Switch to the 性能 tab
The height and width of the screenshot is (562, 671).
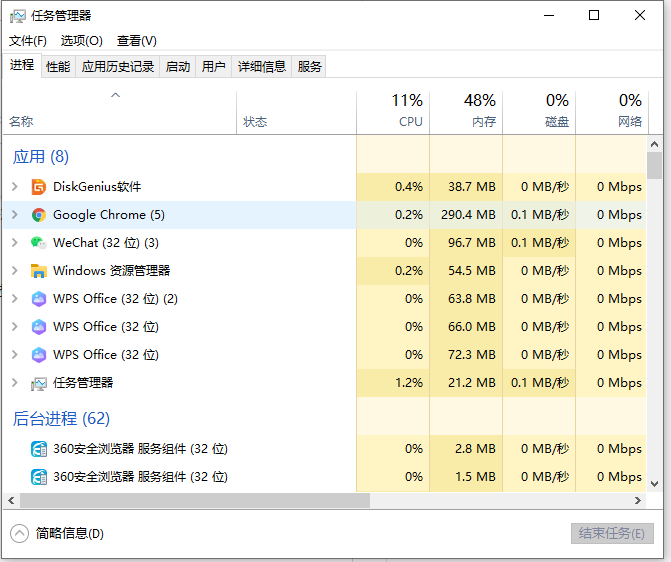[x=58, y=66]
